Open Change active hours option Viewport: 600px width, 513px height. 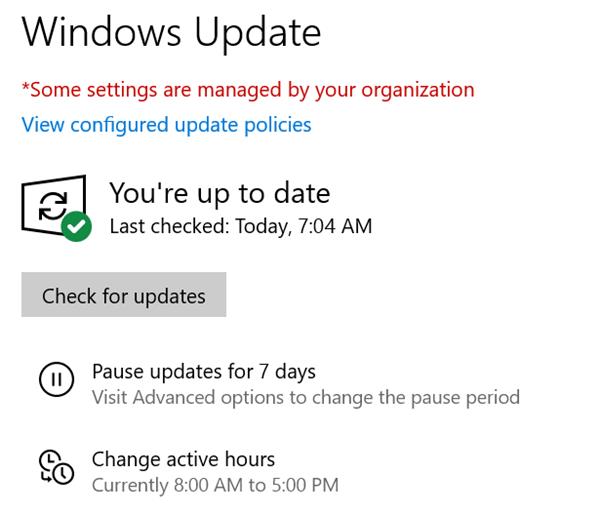pyautogui.click(x=183, y=459)
